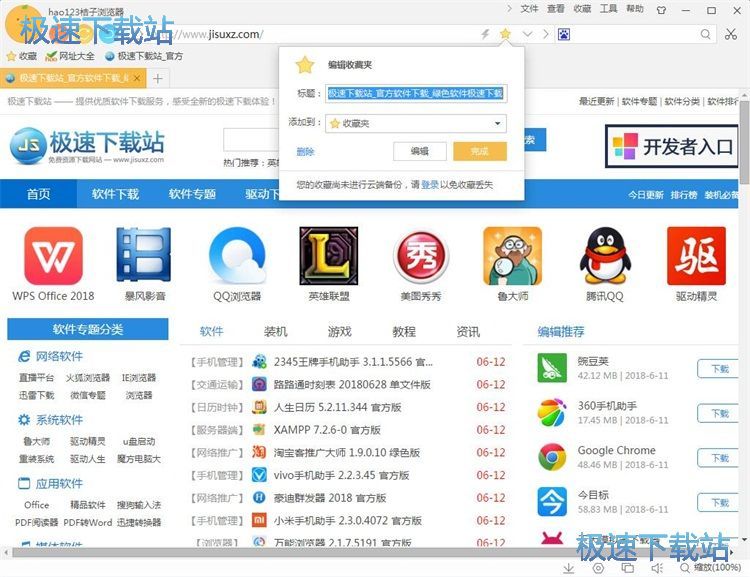Viewport: 750px width, 577px height.
Task: Switch to the 装机 list tab
Action: coord(276,332)
